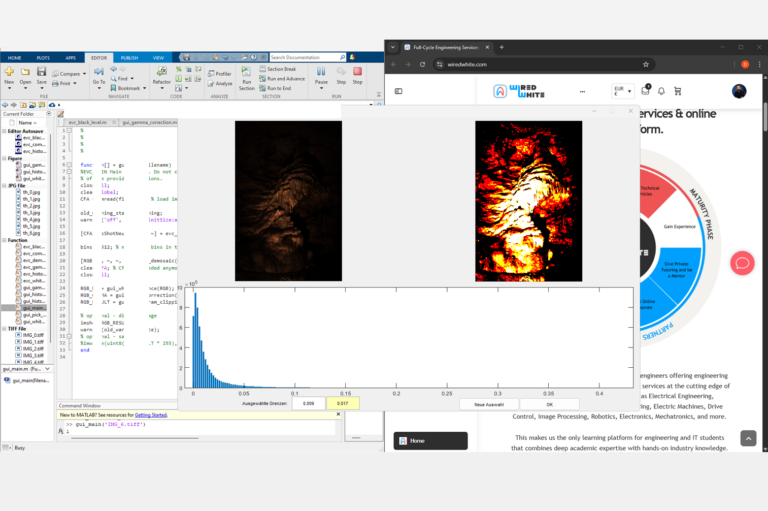Click the Open folder icon in MATLAB
This screenshot has width=768, height=511.
25,72
